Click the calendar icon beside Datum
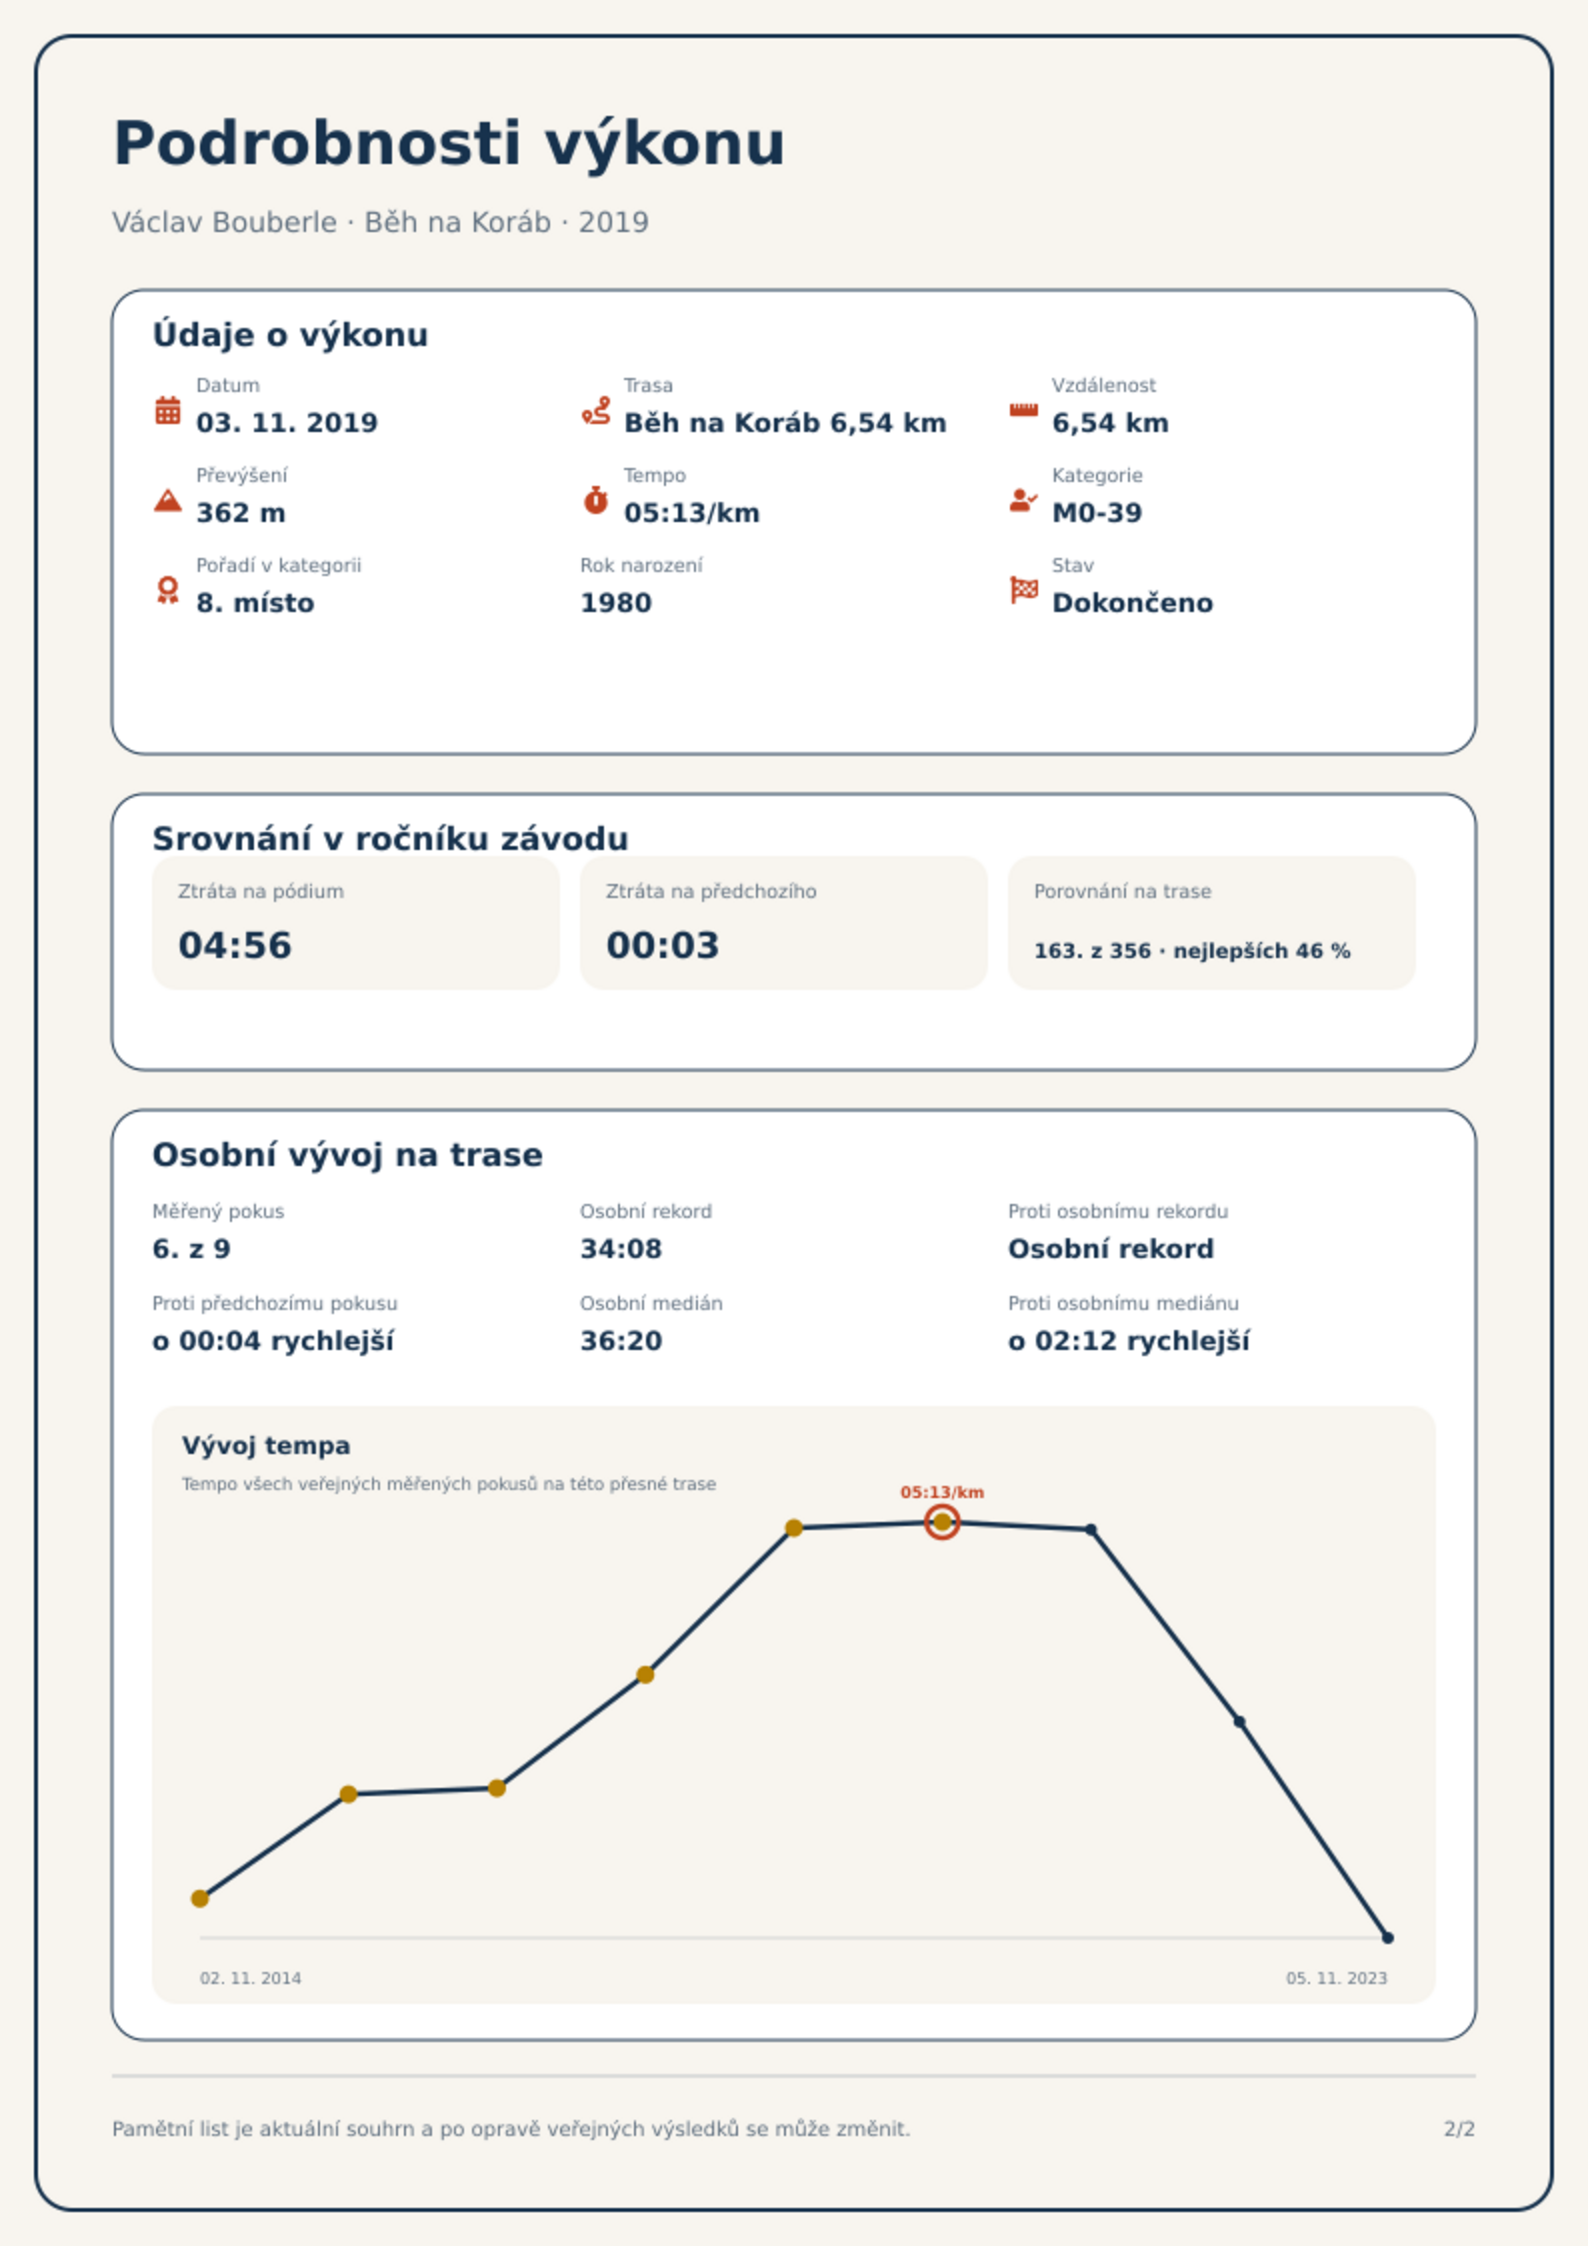The width and height of the screenshot is (1588, 2246). pyautogui.click(x=168, y=410)
